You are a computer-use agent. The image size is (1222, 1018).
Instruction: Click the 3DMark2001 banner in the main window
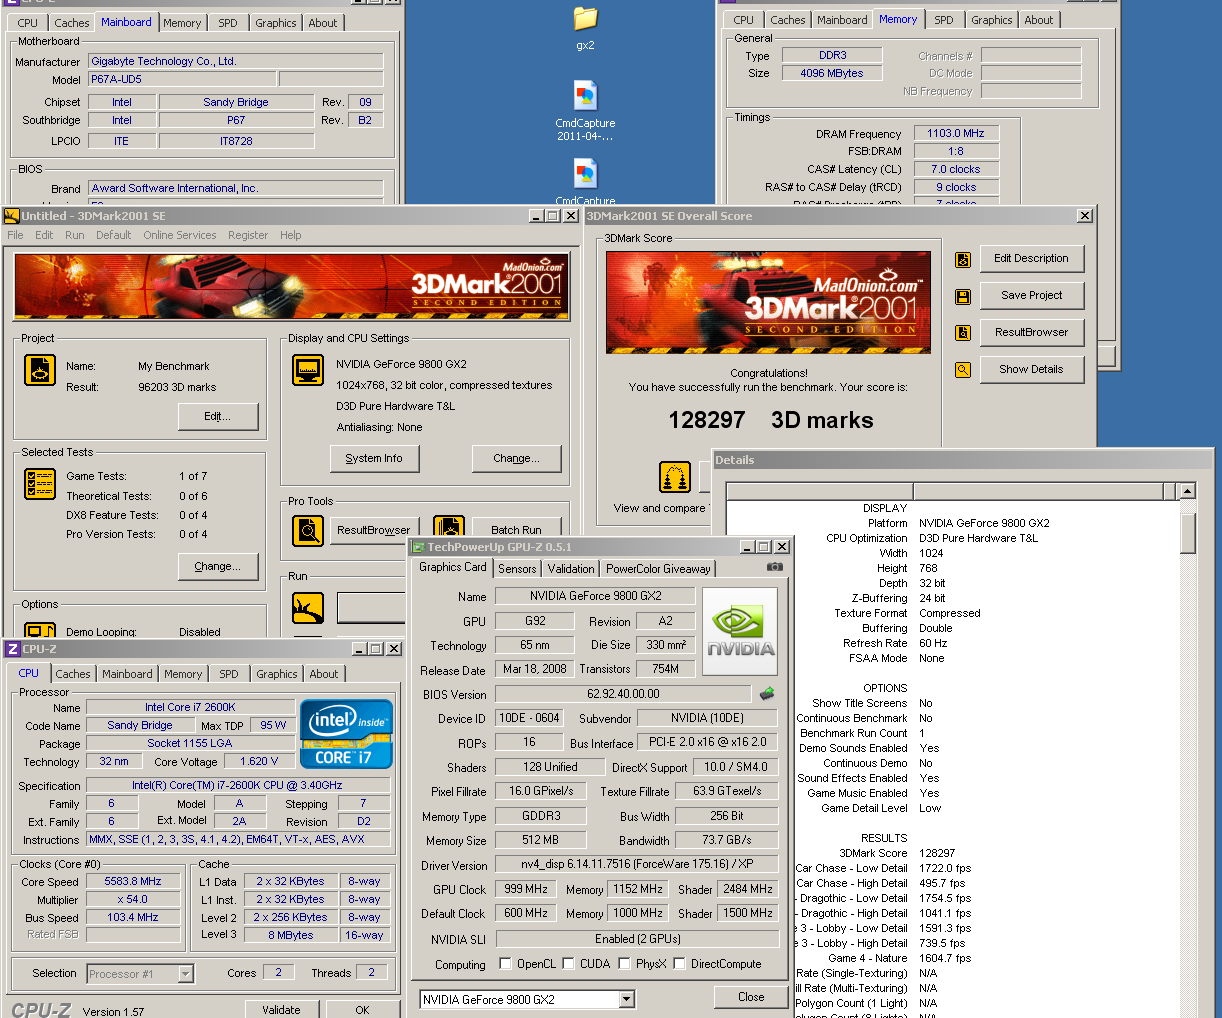click(291, 287)
